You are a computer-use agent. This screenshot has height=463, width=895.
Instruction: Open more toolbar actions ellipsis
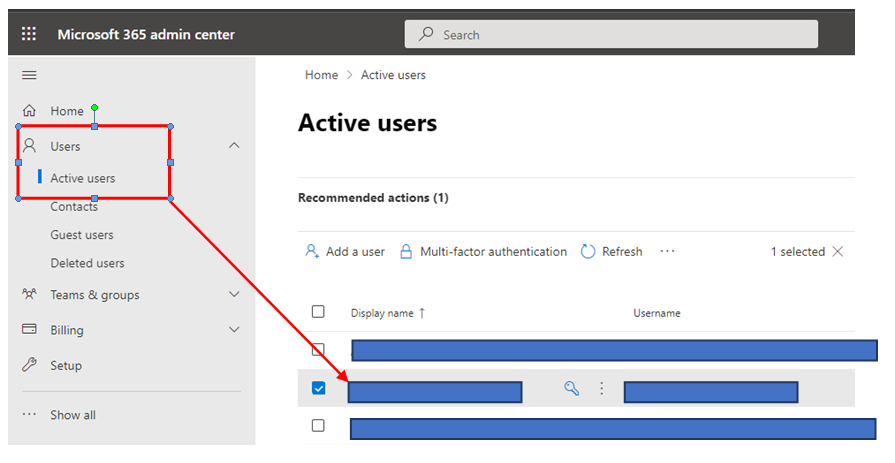[667, 251]
